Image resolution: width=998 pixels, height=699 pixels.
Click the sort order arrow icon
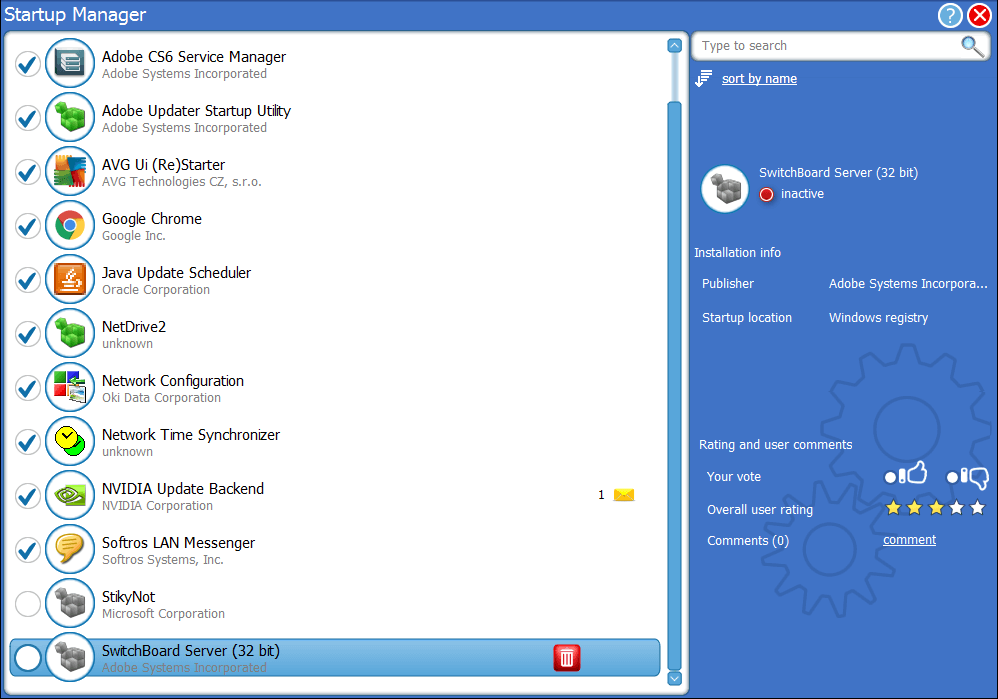(704, 78)
